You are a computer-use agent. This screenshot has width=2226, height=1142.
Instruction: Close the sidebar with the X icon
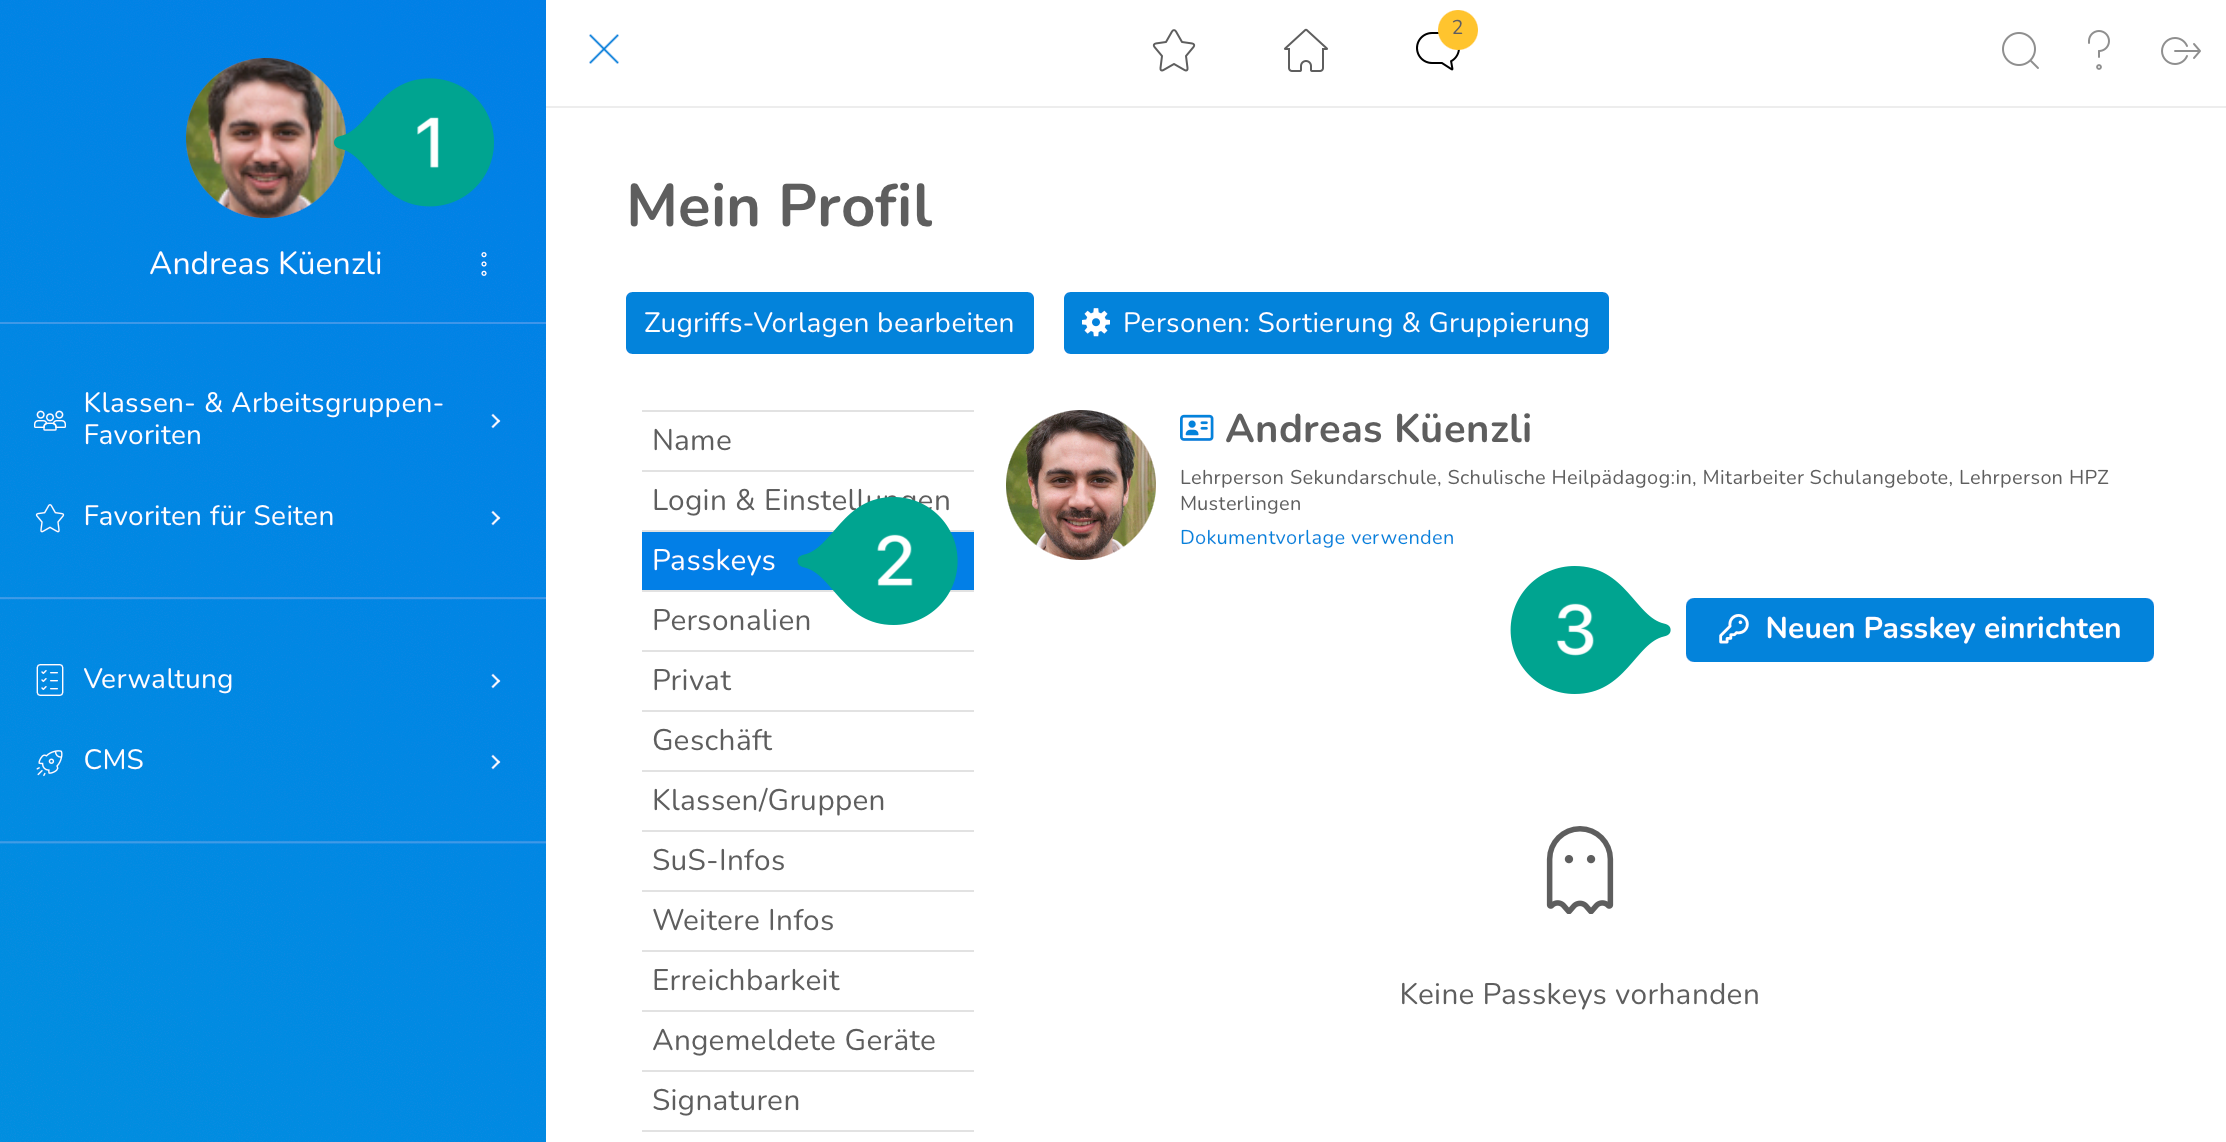click(x=604, y=49)
